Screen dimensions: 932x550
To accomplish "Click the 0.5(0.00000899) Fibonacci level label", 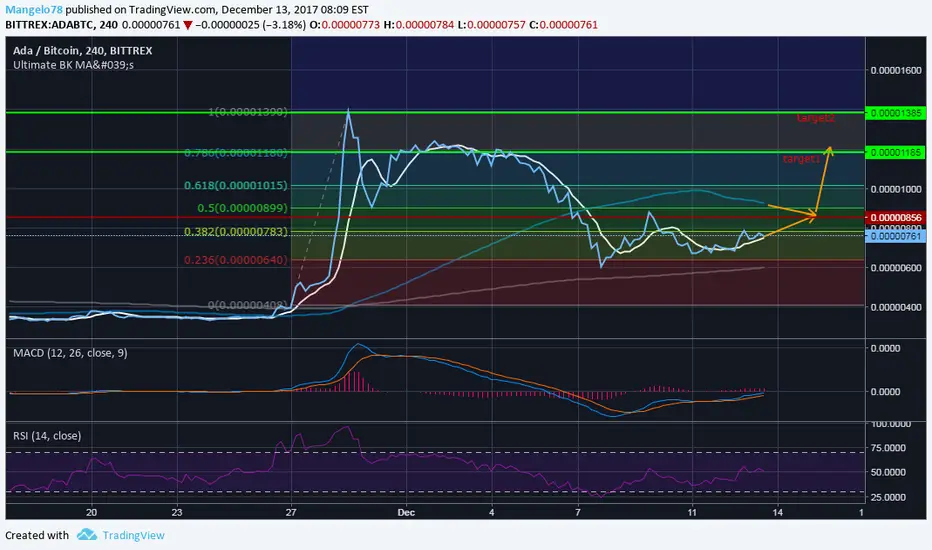I will [243, 208].
